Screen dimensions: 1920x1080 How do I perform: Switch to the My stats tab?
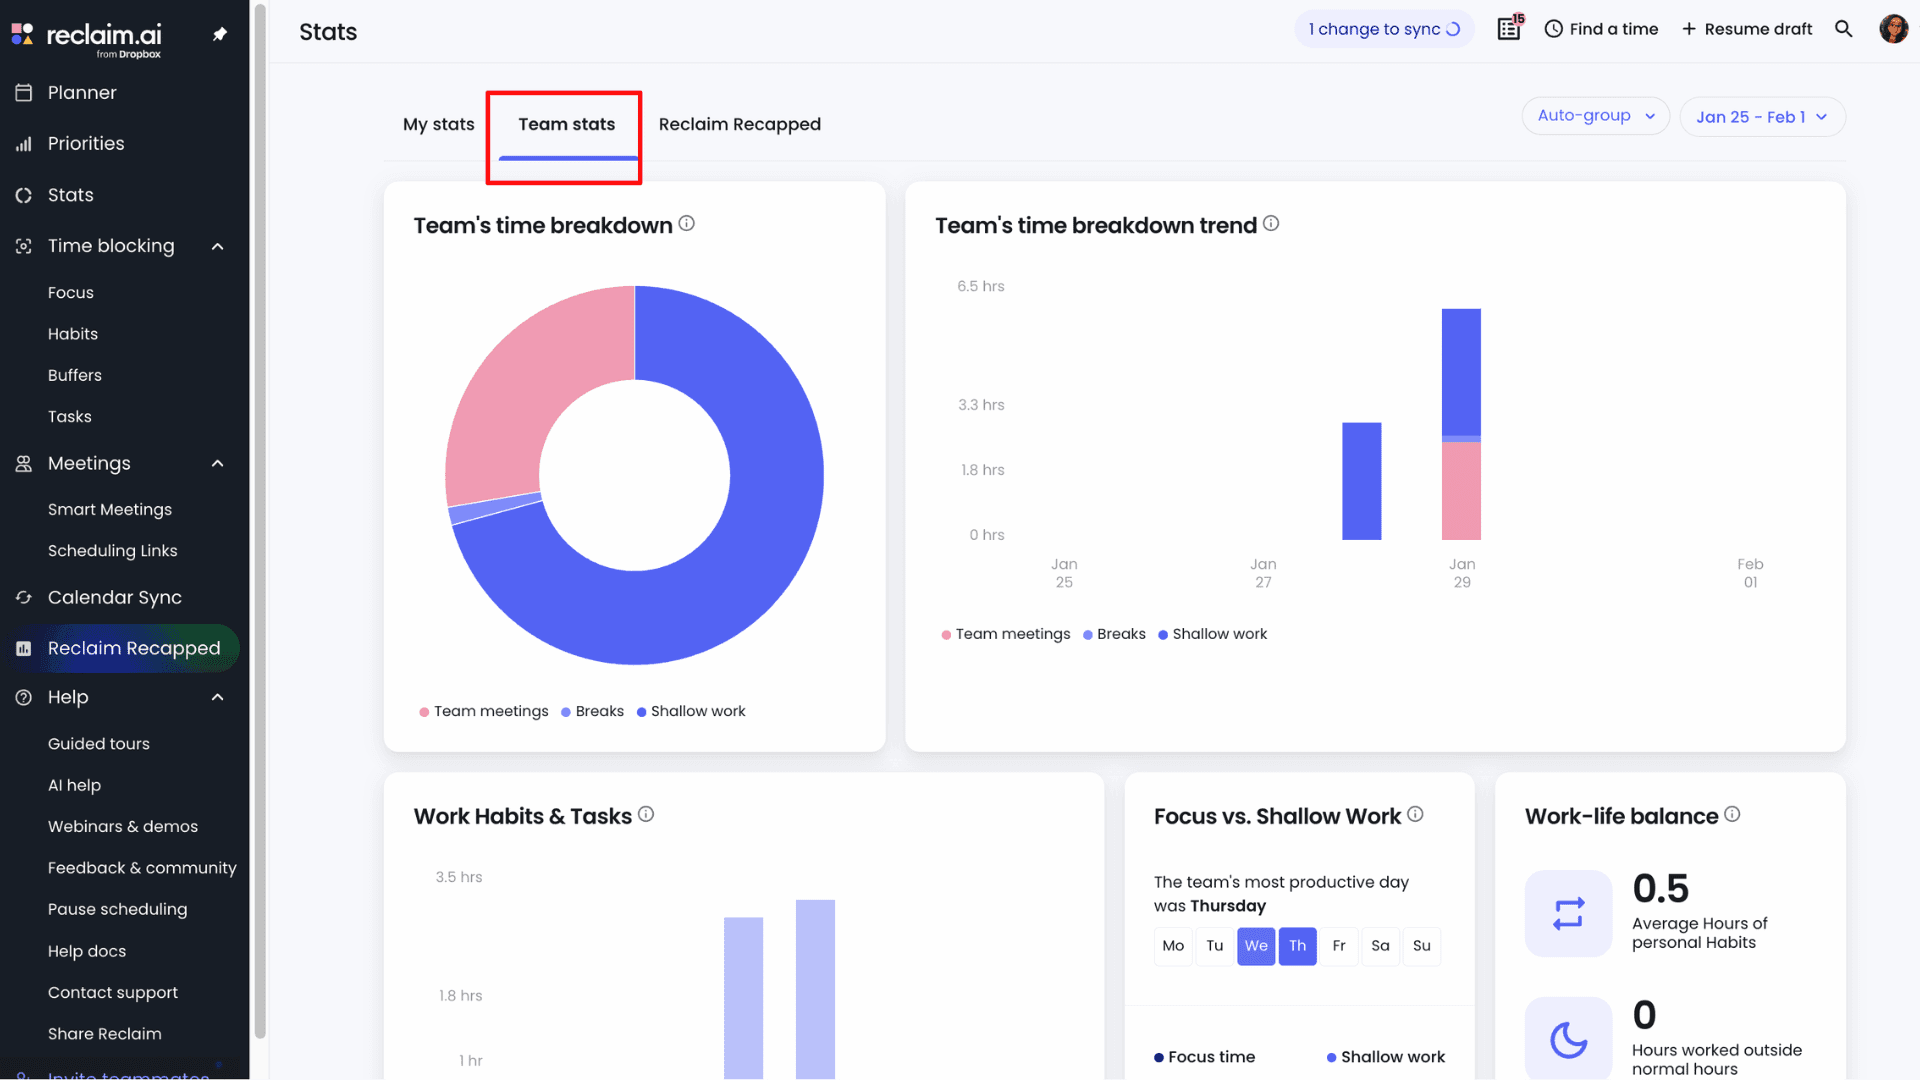pos(438,124)
